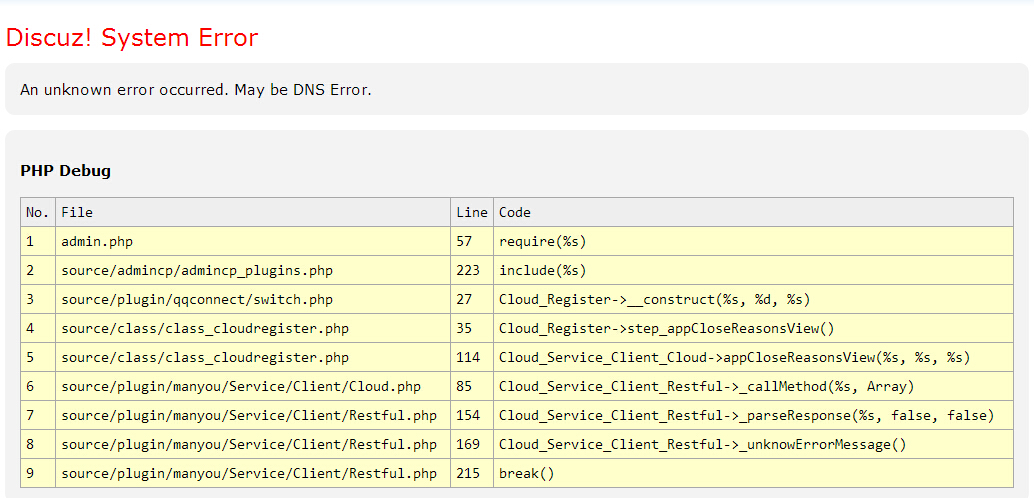Select the 'source/admincp/admincp_plugins.php' cell

point(253,270)
